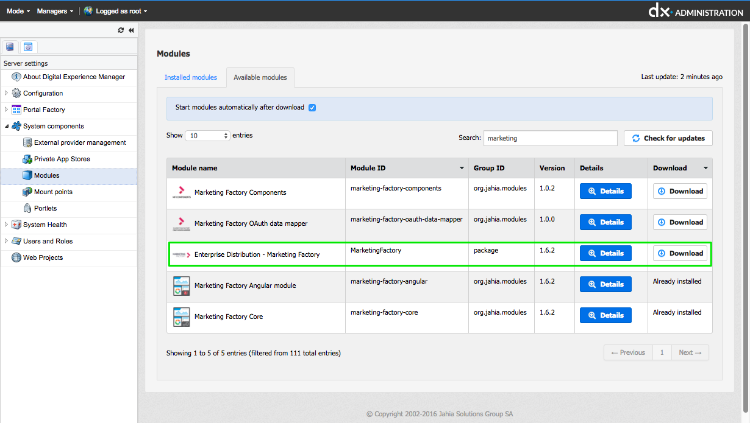Viewport: 750px width, 423px height.
Task: View Details for Marketing Factory Core
Action: click(606, 315)
